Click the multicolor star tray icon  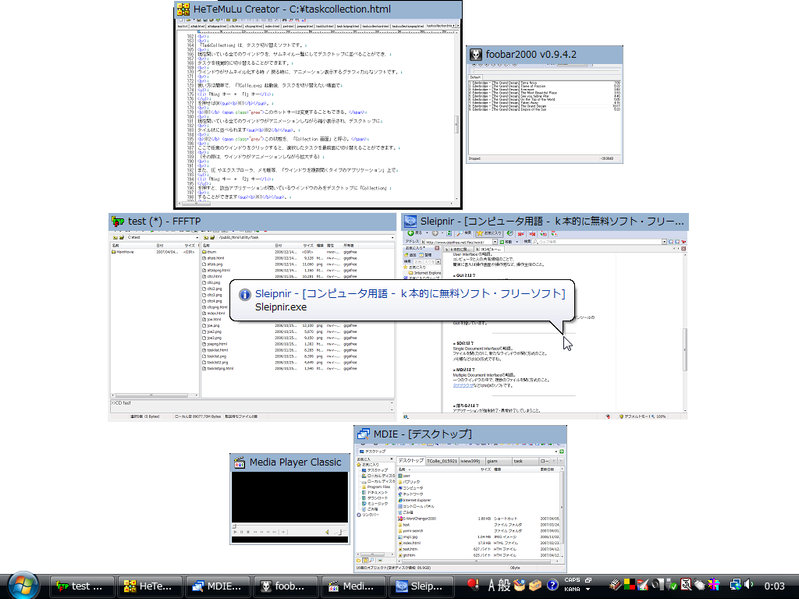tap(714, 585)
